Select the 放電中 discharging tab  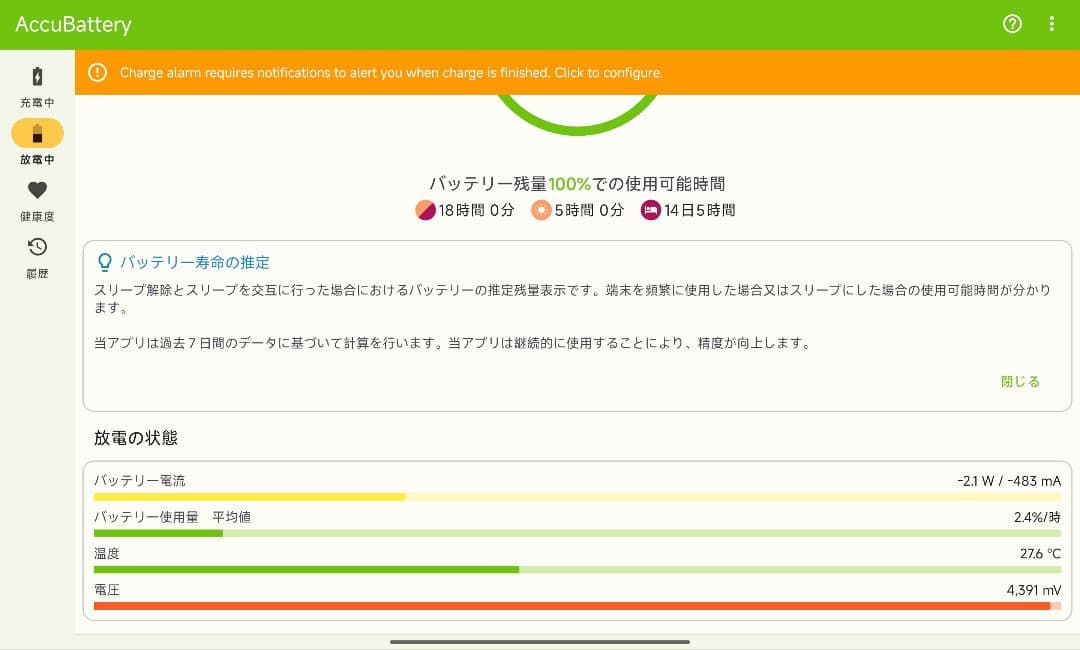point(37,142)
